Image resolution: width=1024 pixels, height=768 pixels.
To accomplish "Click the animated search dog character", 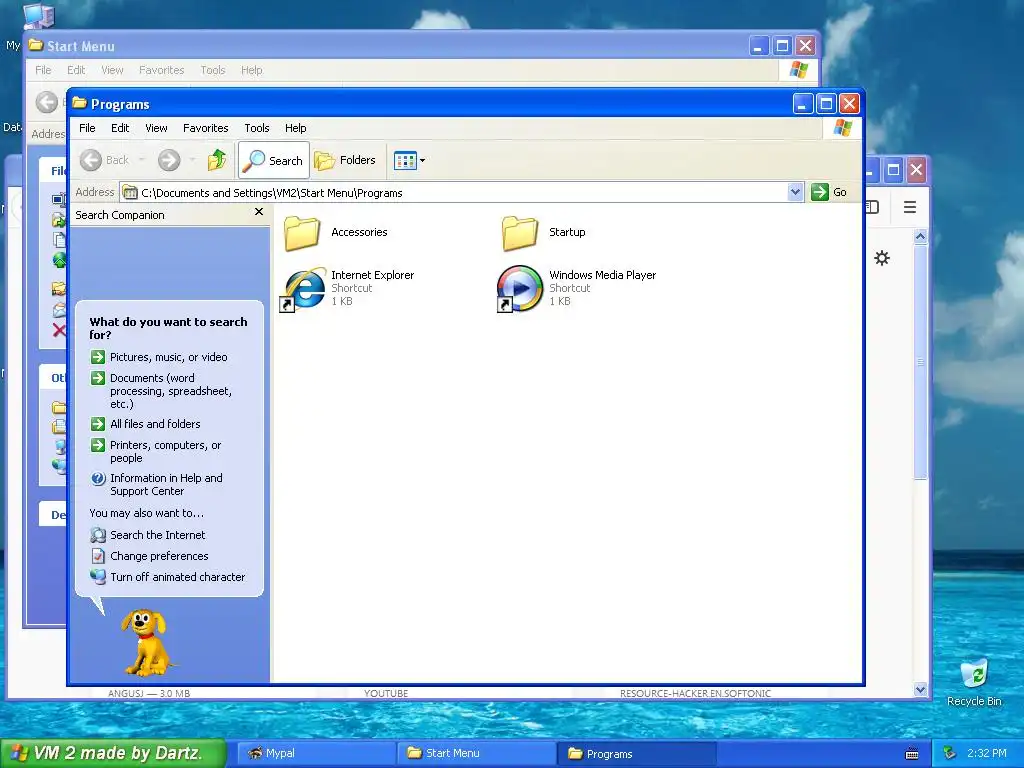I will point(147,643).
